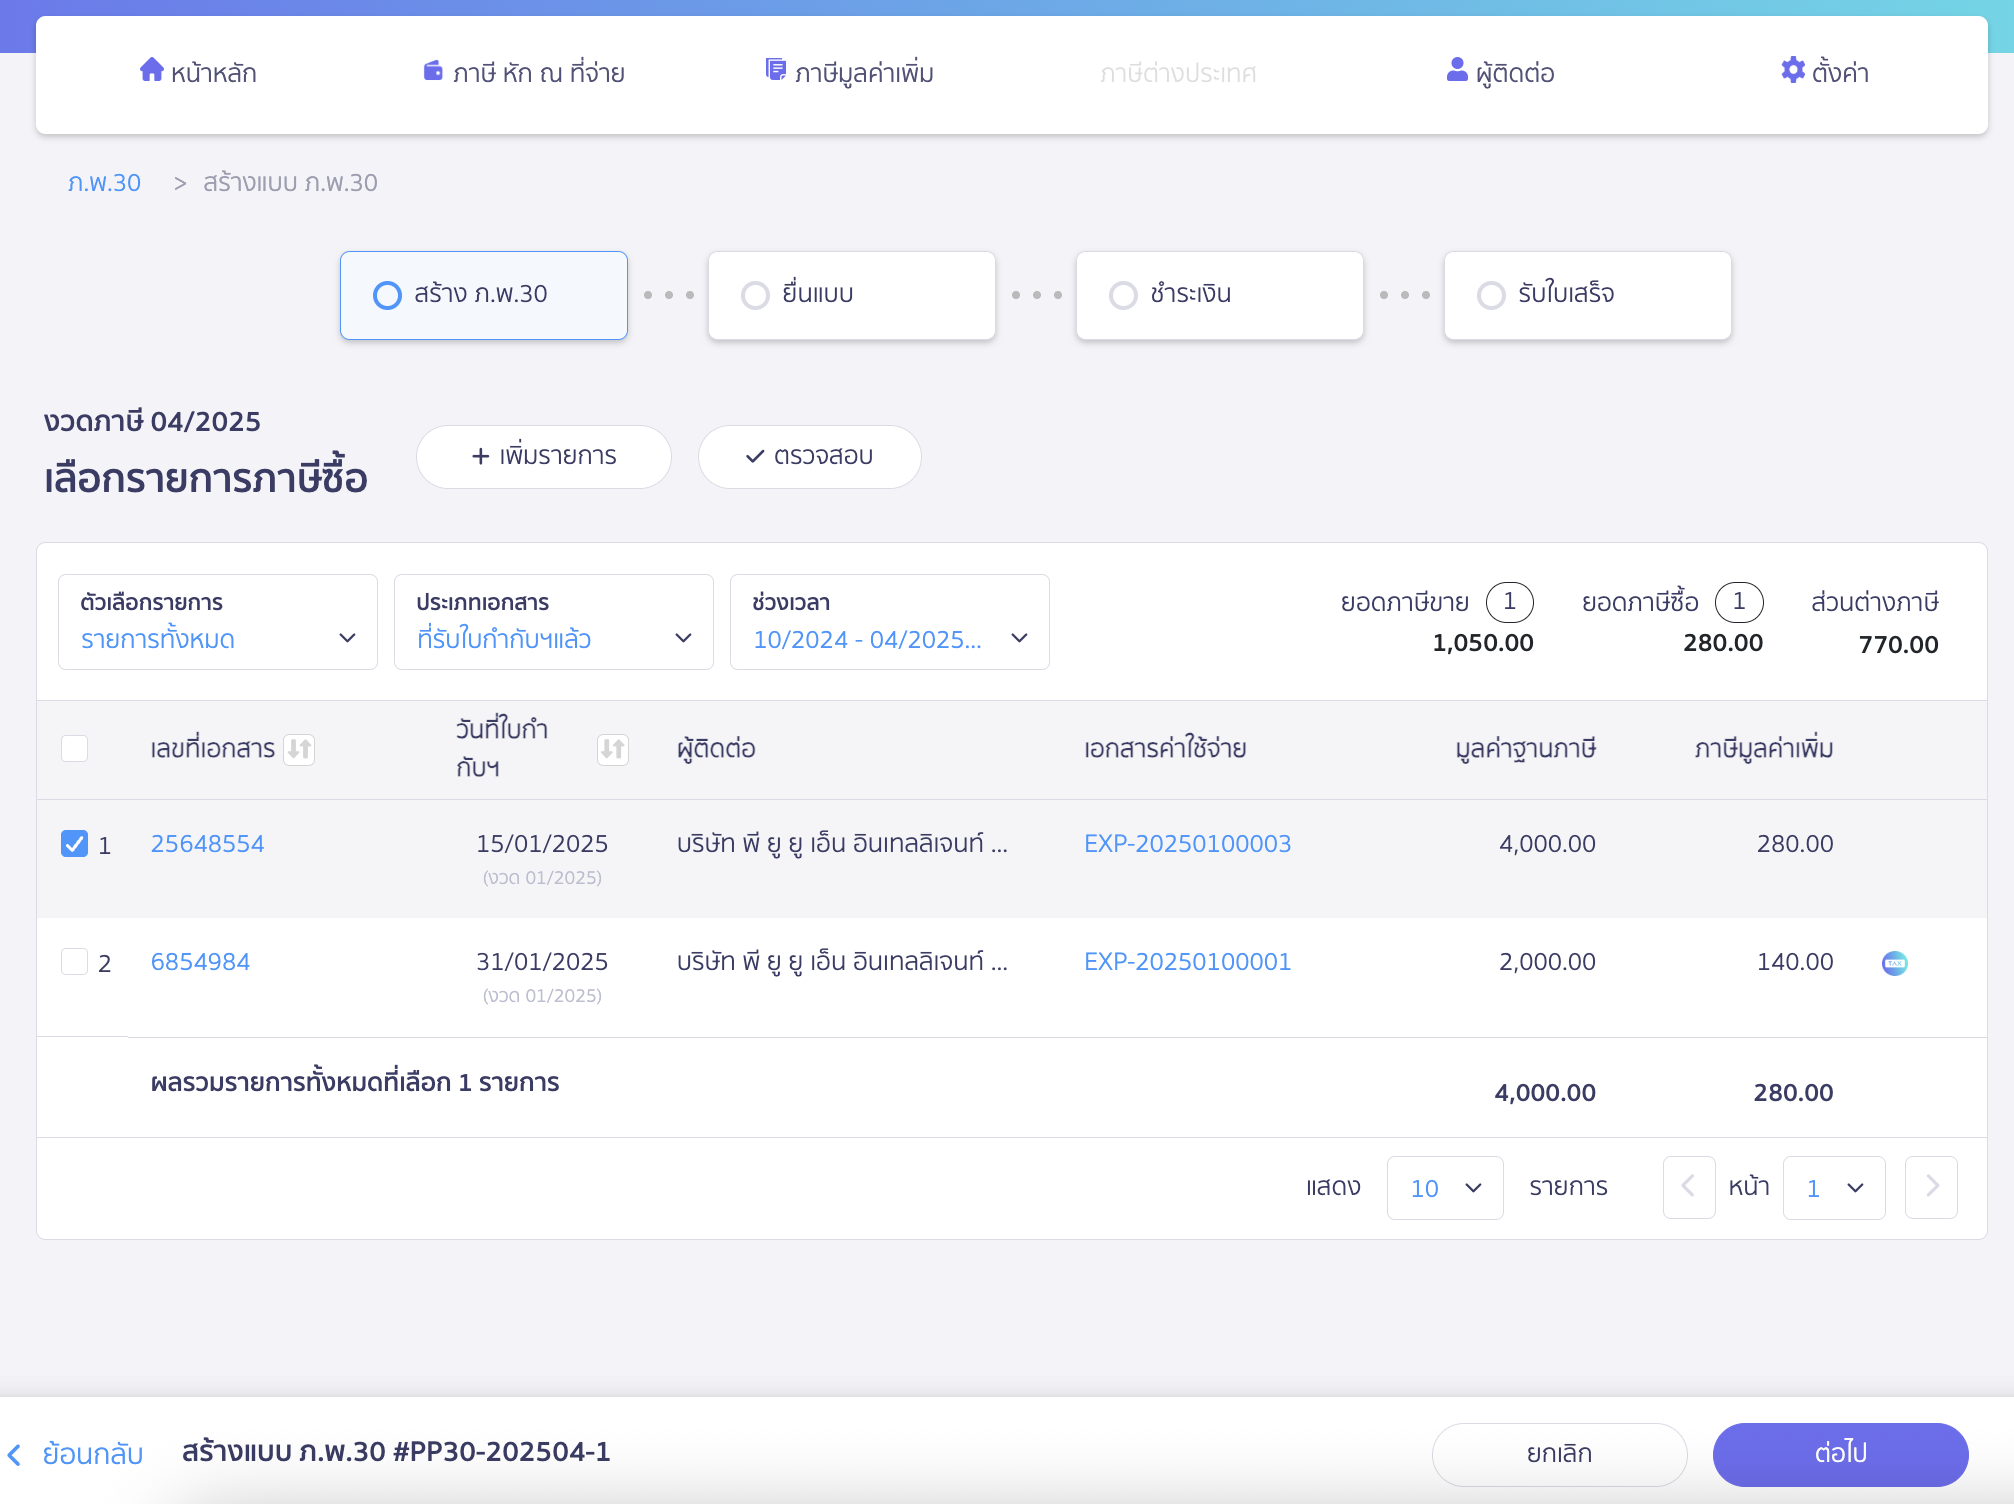Viewport: 2014px width, 1504px height.
Task: Click the blue badge icon on row 2
Action: coord(1894,963)
